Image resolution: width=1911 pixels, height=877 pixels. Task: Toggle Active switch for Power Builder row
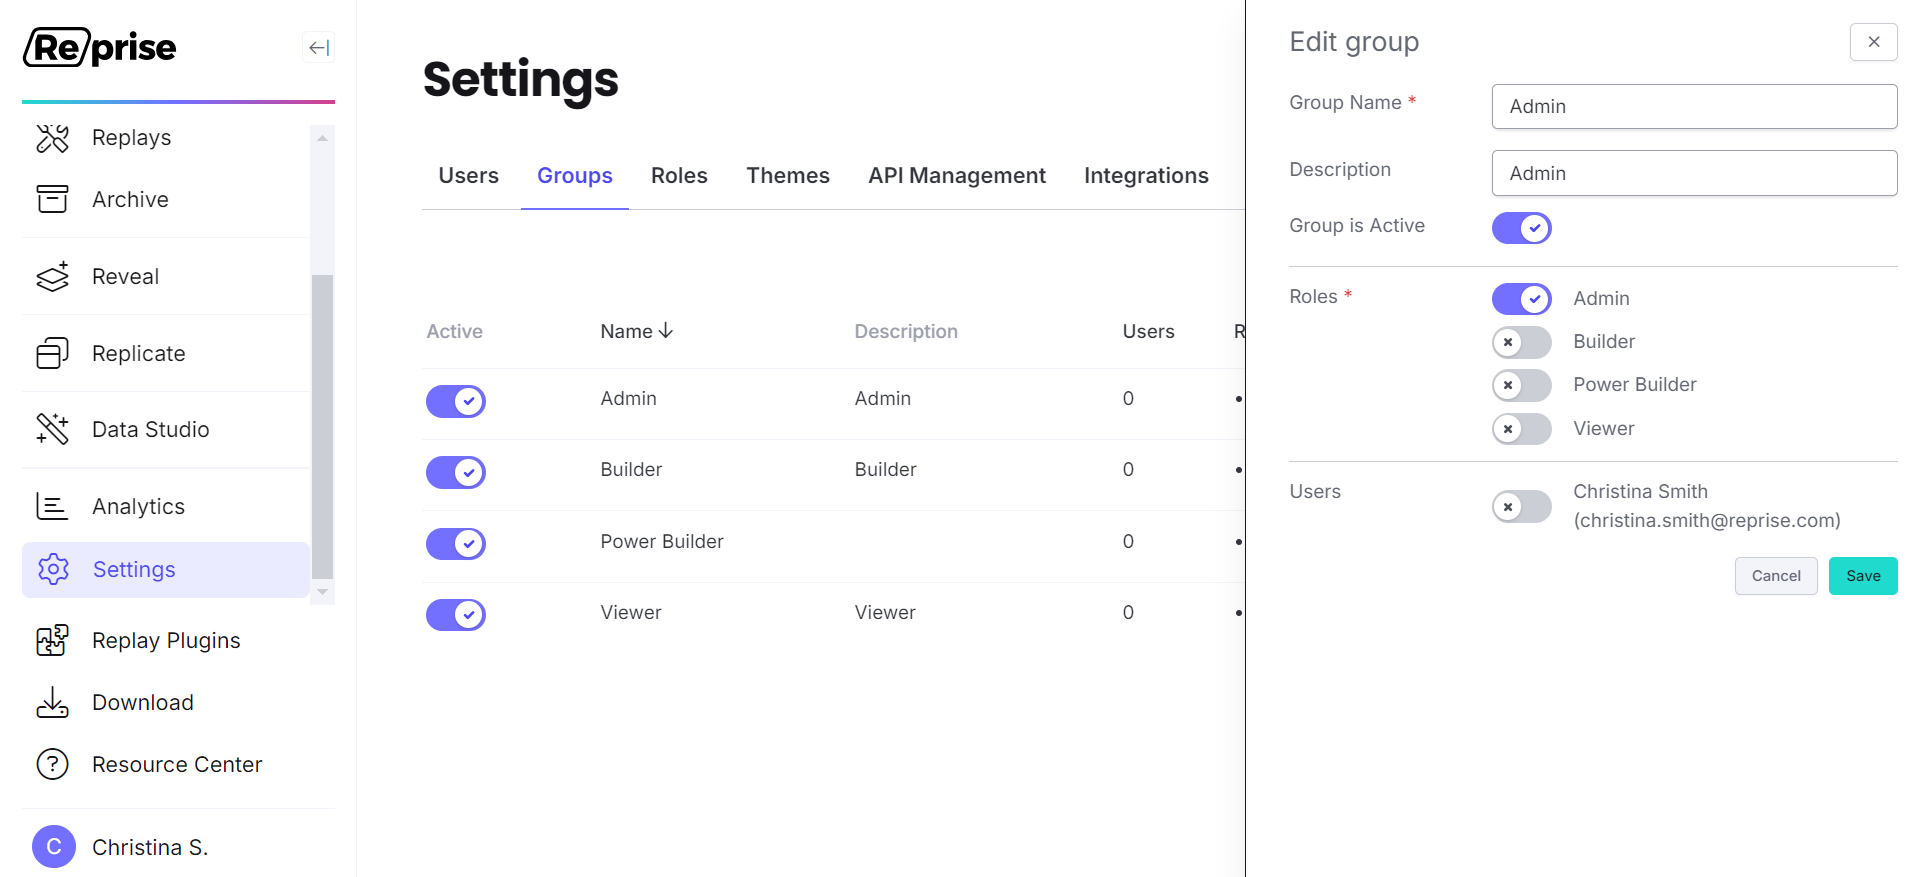click(456, 544)
